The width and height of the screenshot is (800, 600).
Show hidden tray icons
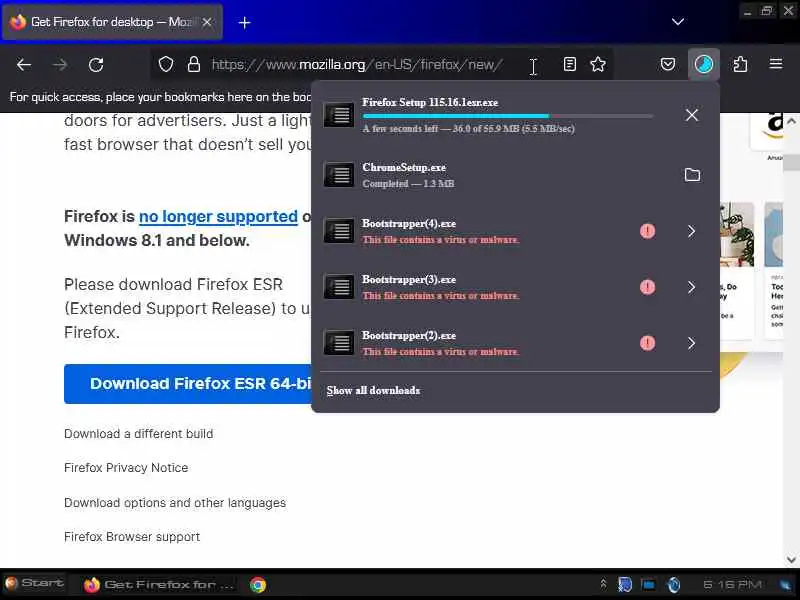[x=603, y=583]
